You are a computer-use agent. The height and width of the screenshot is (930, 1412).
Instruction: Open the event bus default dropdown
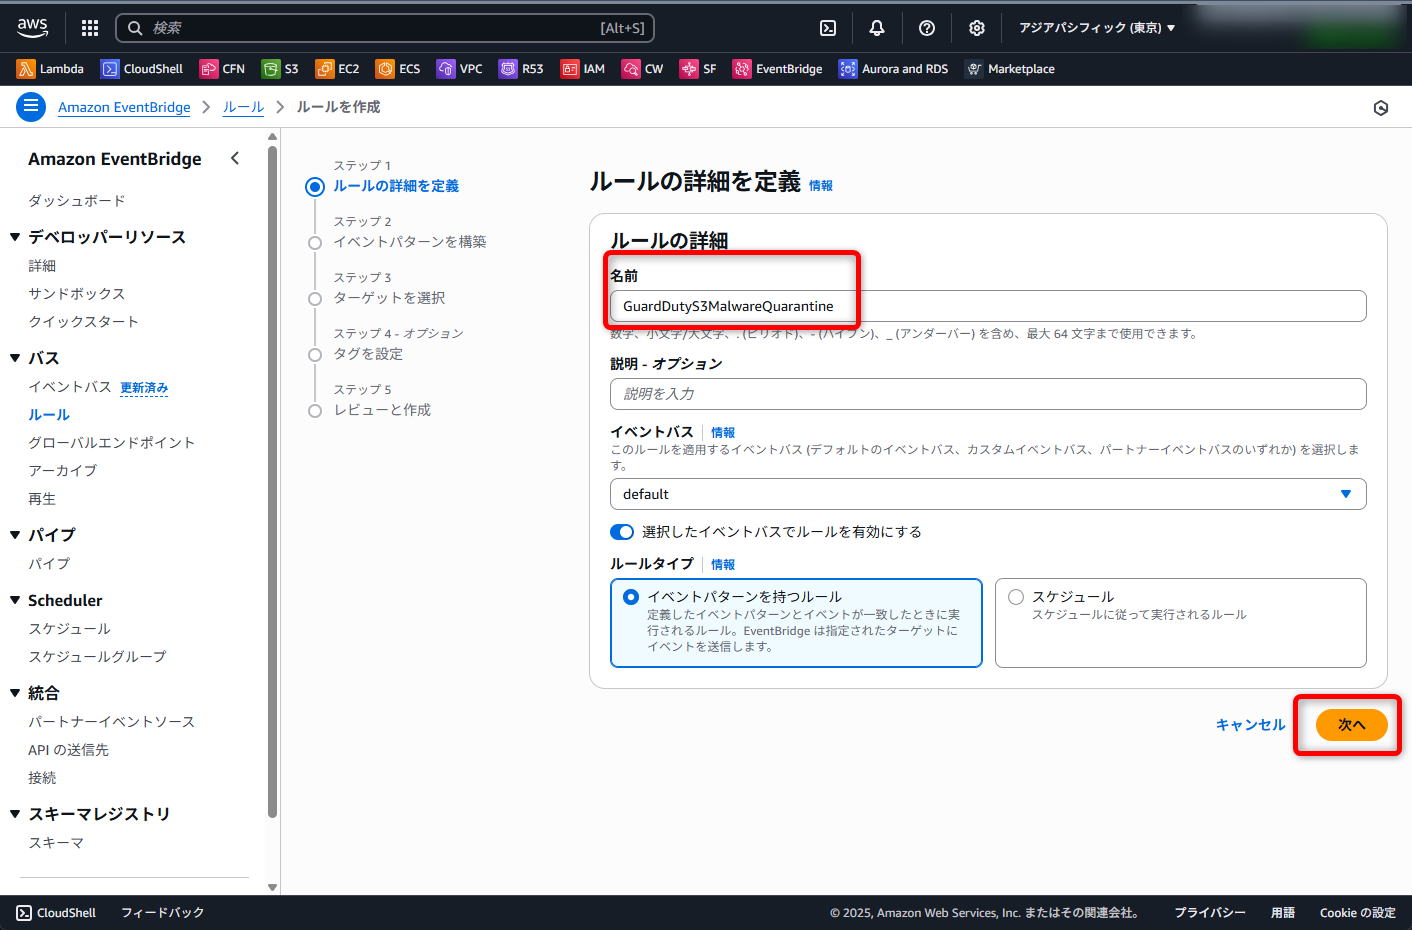pyautogui.click(x=987, y=494)
